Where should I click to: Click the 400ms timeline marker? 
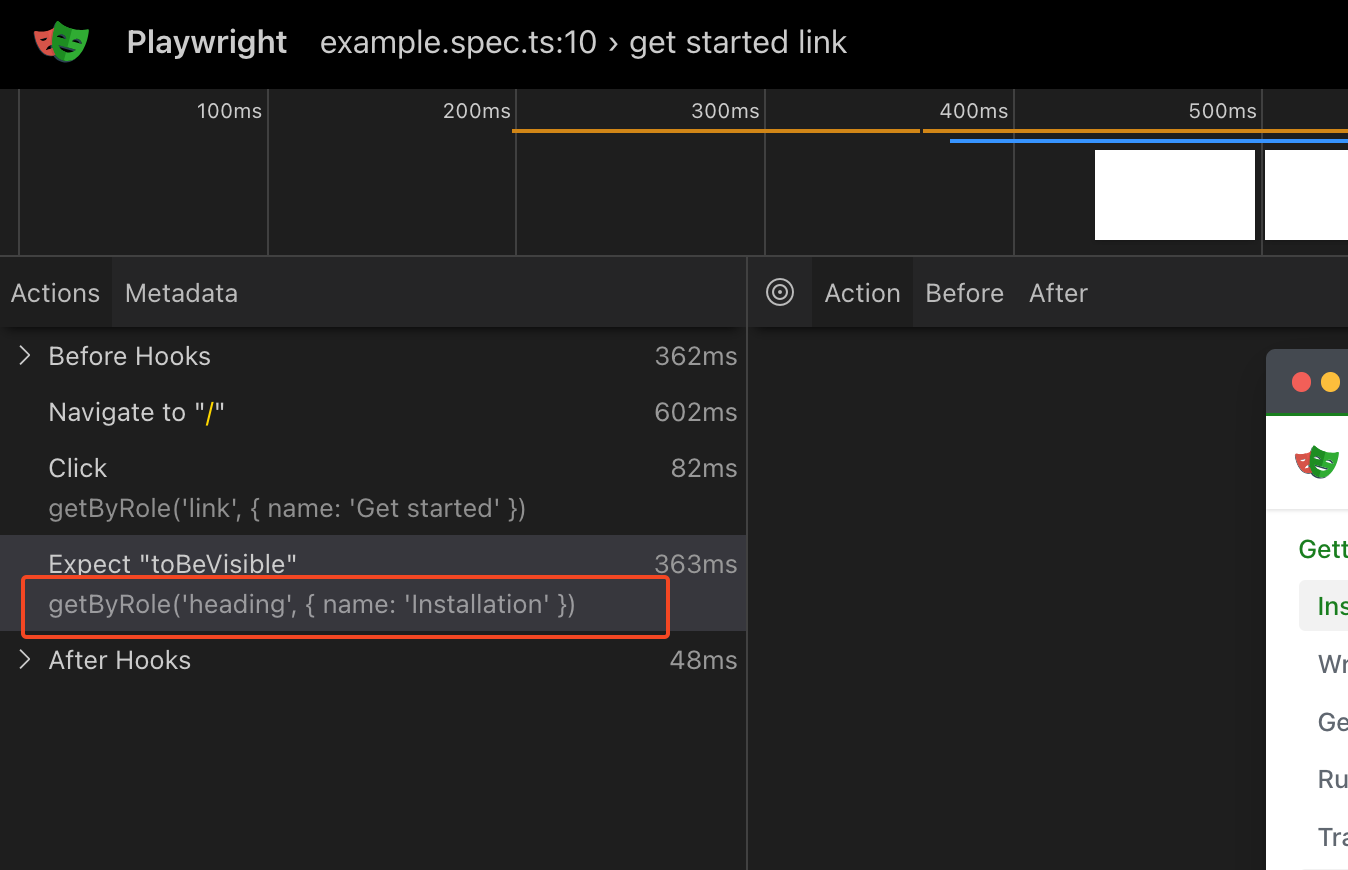point(973,111)
